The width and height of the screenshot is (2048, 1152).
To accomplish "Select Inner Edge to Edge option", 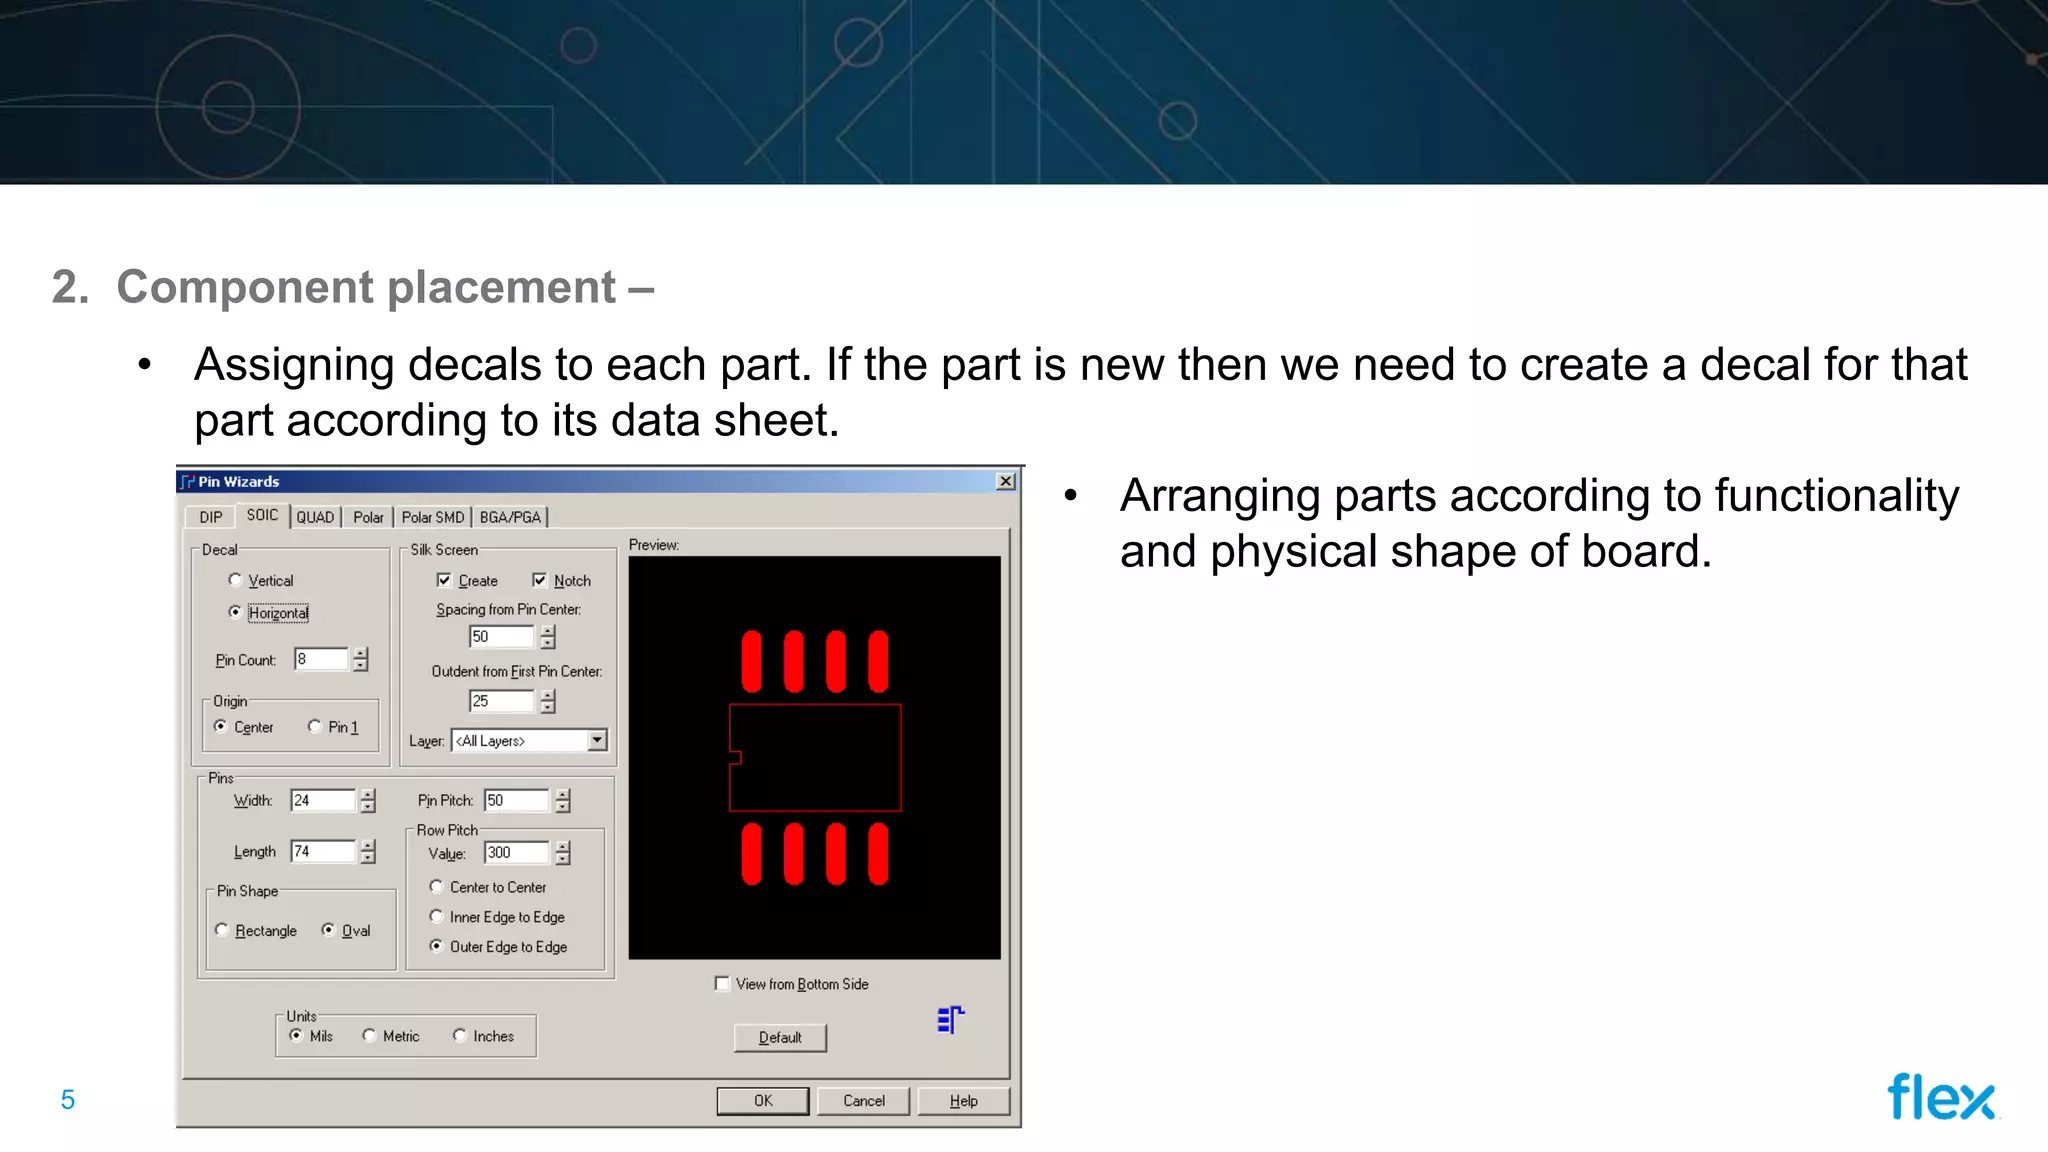I will 497,917.
